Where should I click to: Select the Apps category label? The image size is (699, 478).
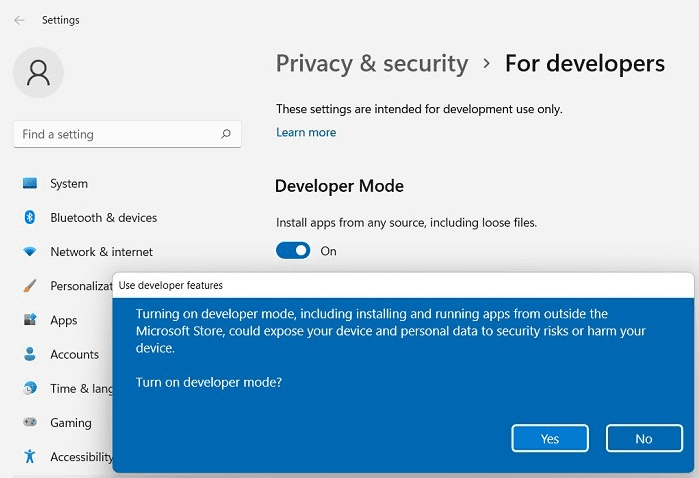(x=63, y=320)
